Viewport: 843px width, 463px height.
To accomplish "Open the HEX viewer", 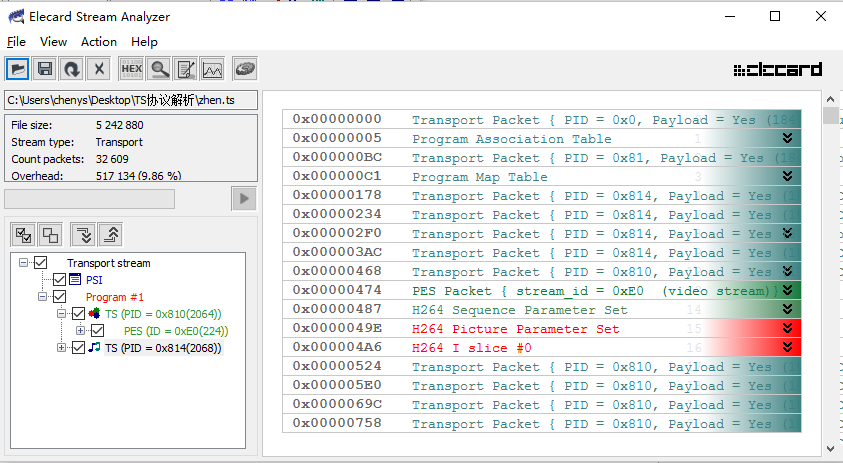I will (x=132, y=69).
